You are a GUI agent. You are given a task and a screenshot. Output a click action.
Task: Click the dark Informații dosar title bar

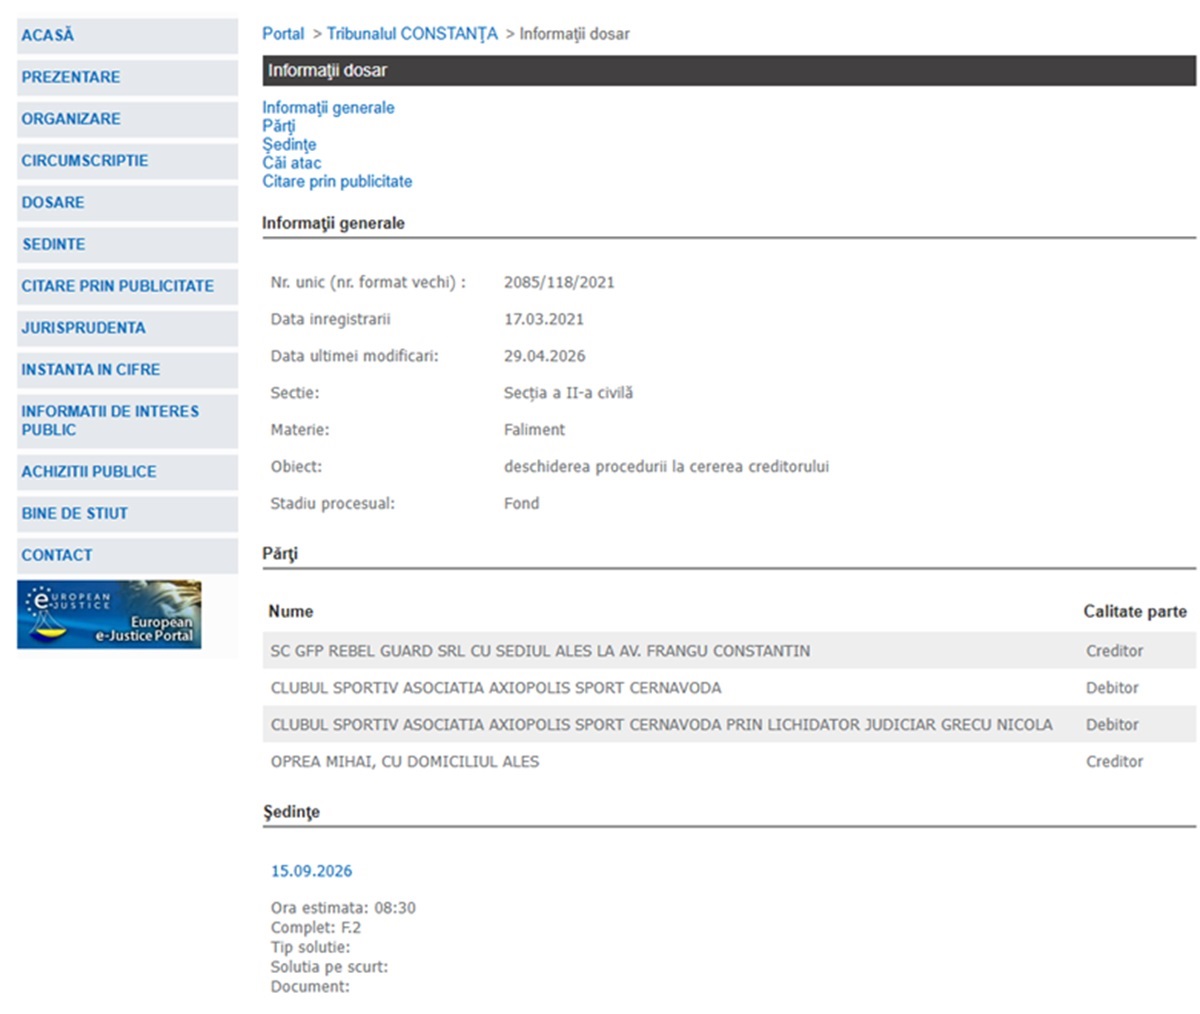[x=729, y=70]
